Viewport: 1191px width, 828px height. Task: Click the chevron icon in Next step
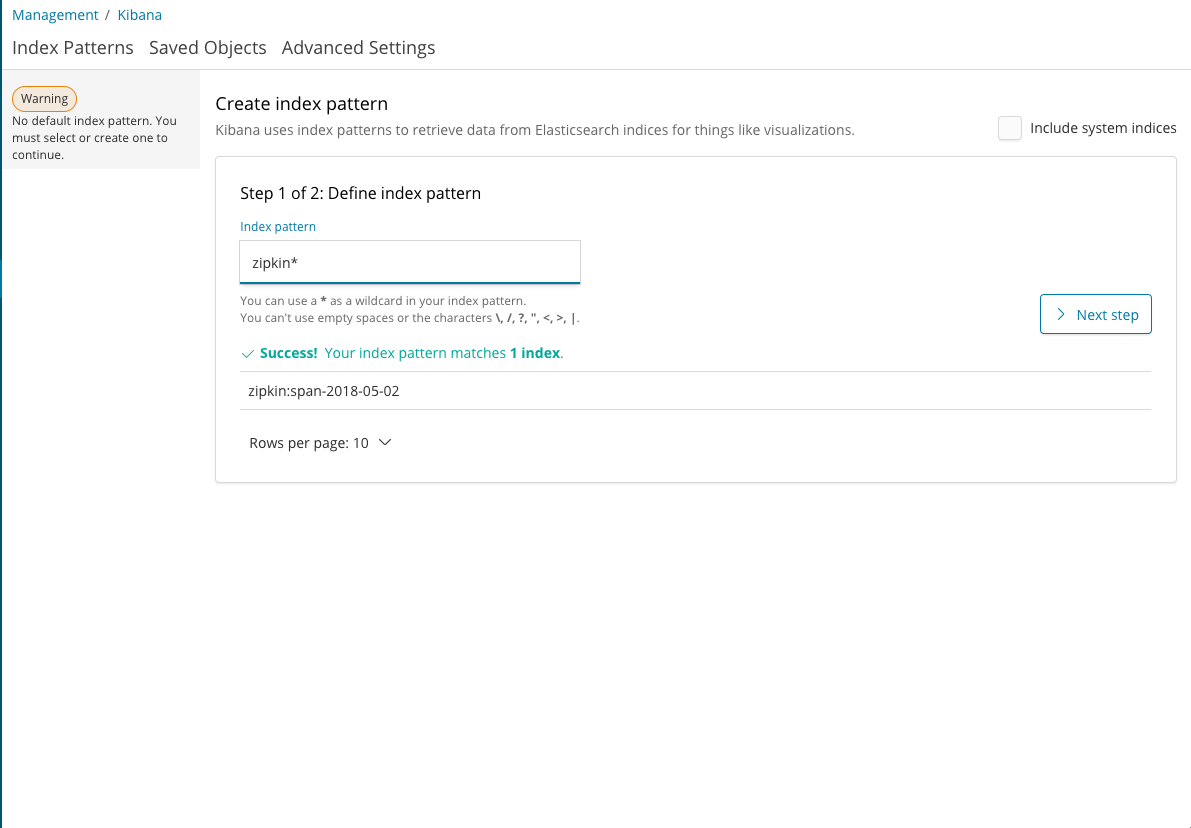pyautogui.click(x=1061, y=314)
